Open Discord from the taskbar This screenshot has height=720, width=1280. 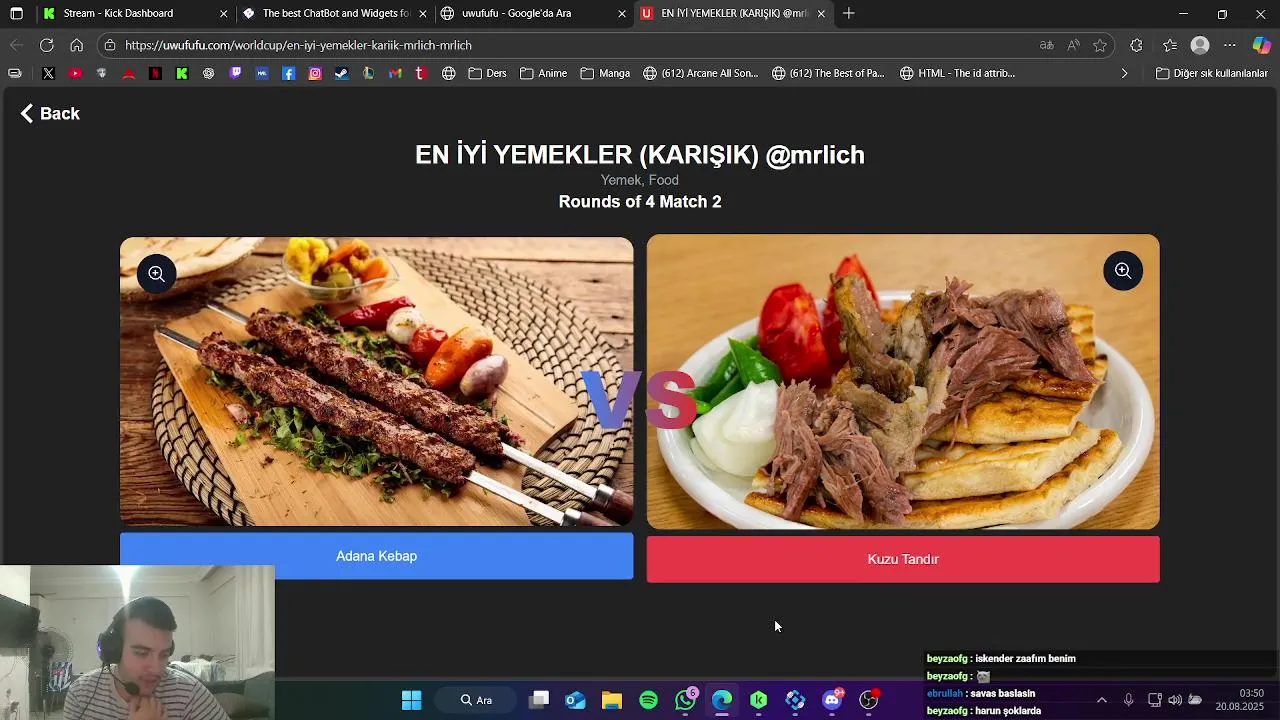click(x=832, y=700)
